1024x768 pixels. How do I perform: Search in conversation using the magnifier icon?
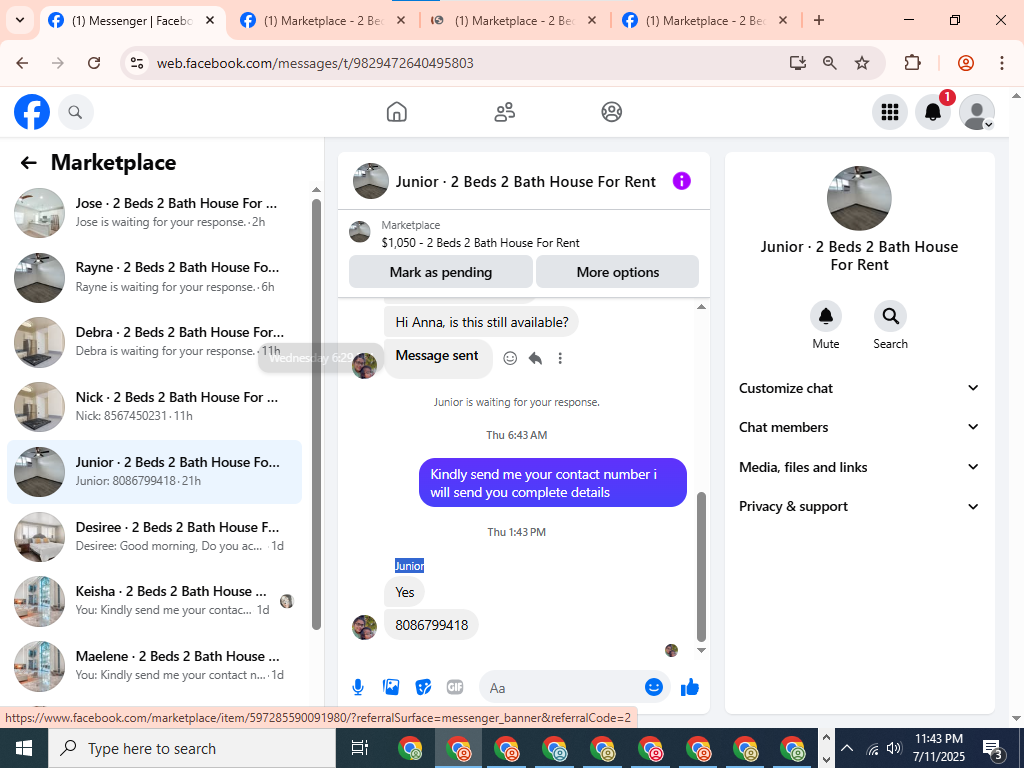pyautogui.click(x=890, y=316)
